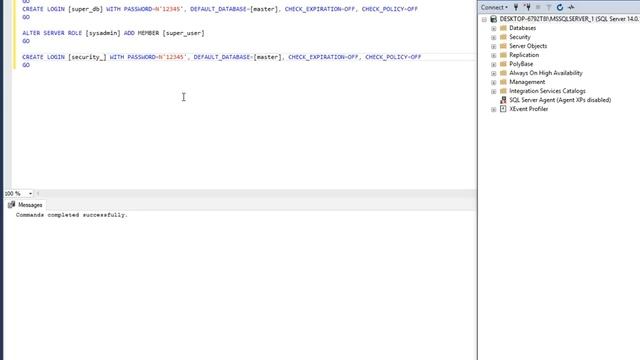Click the Messages tab icon

[11, 205]
